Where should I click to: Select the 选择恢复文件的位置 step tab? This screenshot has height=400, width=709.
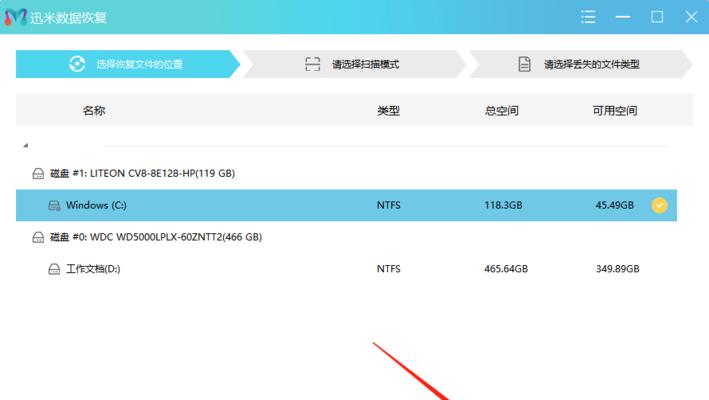pos(128,64)
